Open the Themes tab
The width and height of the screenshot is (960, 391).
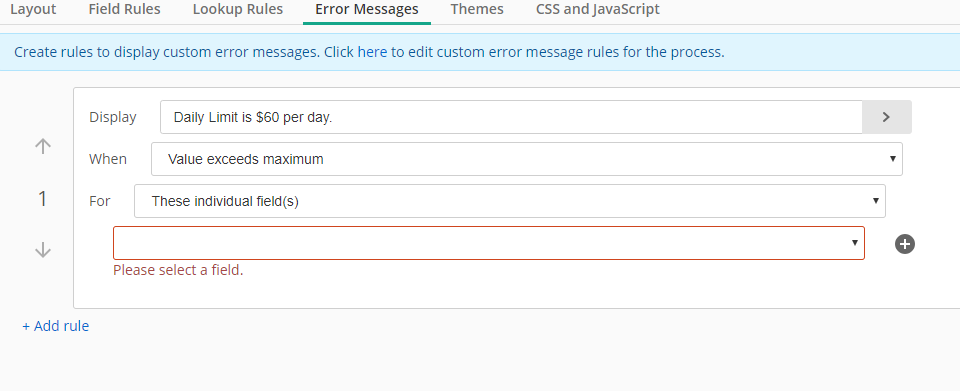click(477, 9)
